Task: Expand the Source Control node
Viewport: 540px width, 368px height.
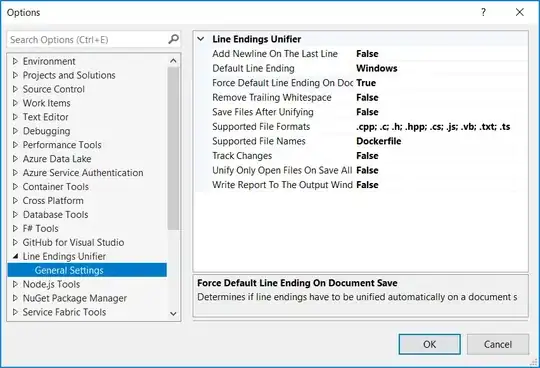Action: tap(15, 89)
